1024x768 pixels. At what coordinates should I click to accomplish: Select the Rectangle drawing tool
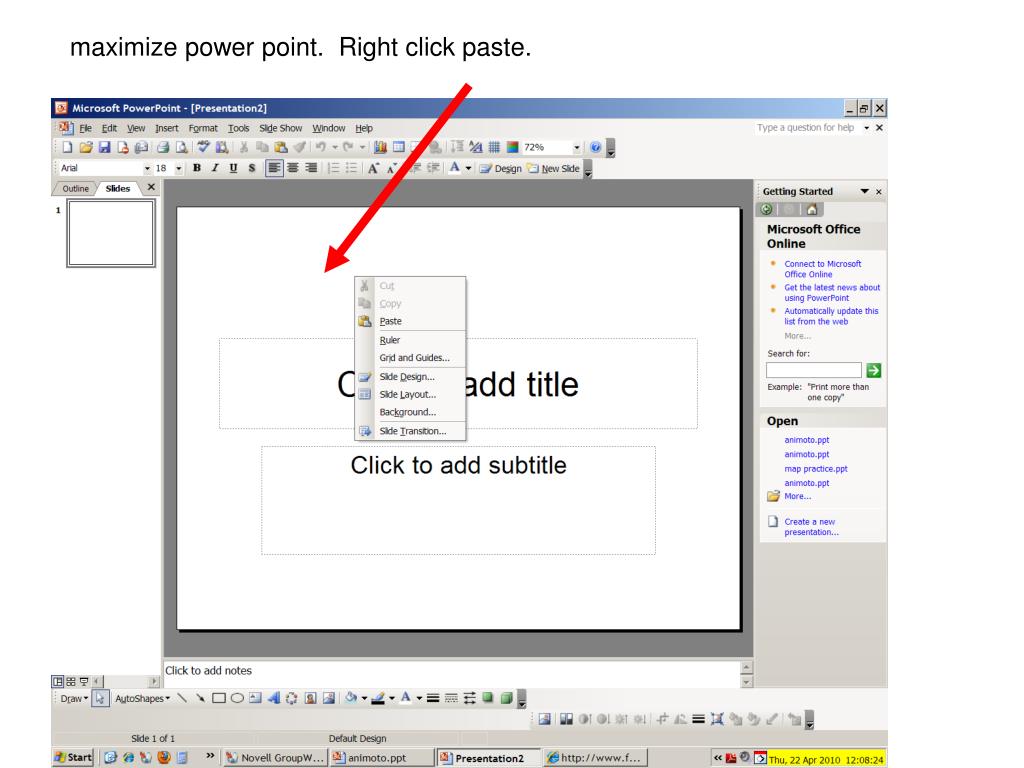point(219,698)
